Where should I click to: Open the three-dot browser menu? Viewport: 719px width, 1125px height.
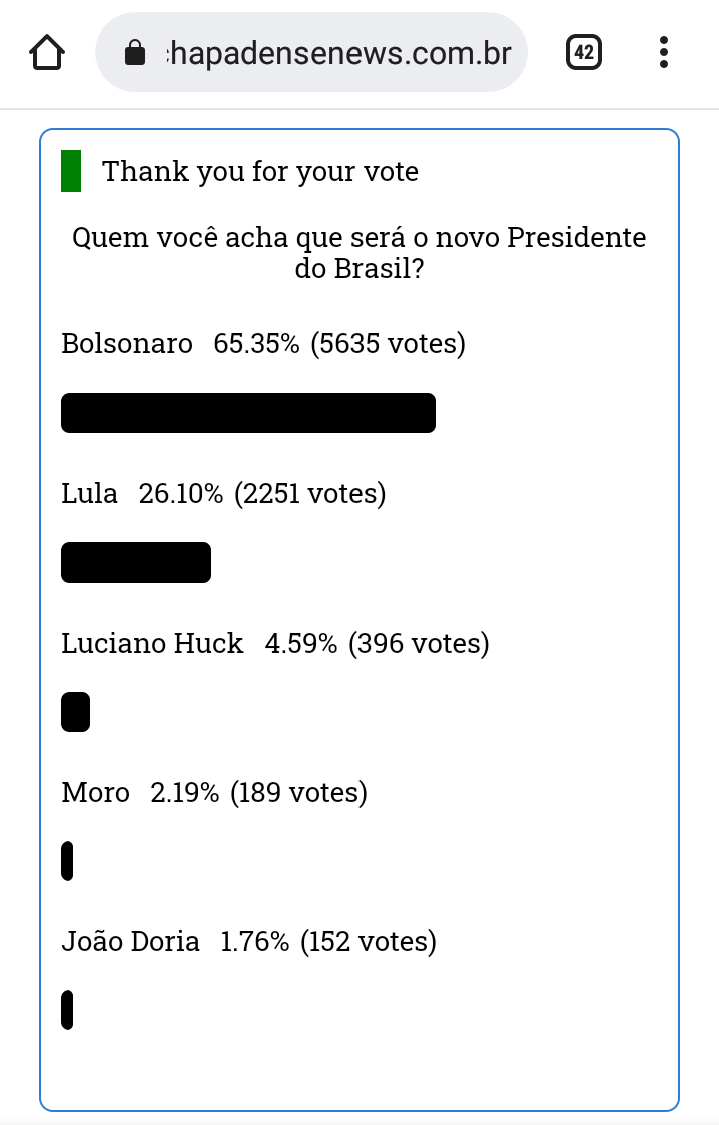point(664,52)
